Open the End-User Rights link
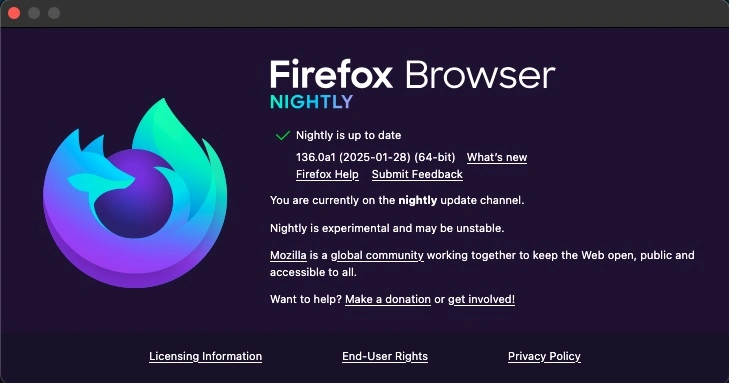This screenshot has height=383, width=729. click(x=385, y=357)
